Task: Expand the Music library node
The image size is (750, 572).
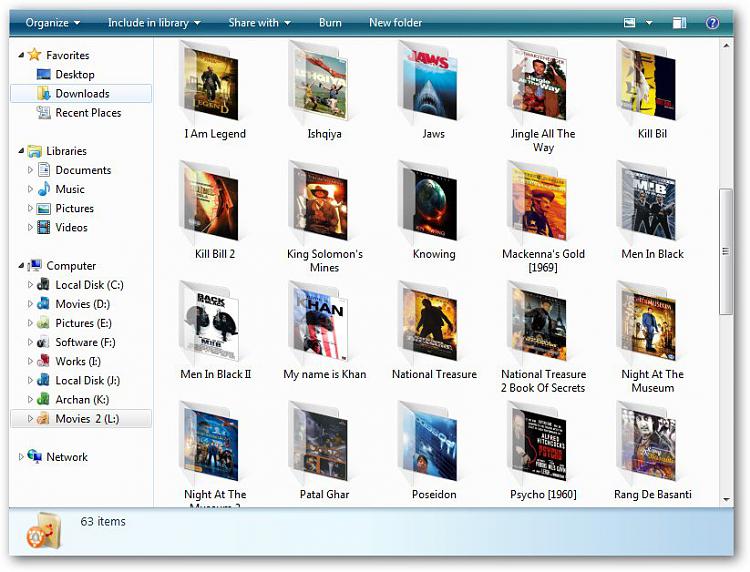Action: click(30, 189)
